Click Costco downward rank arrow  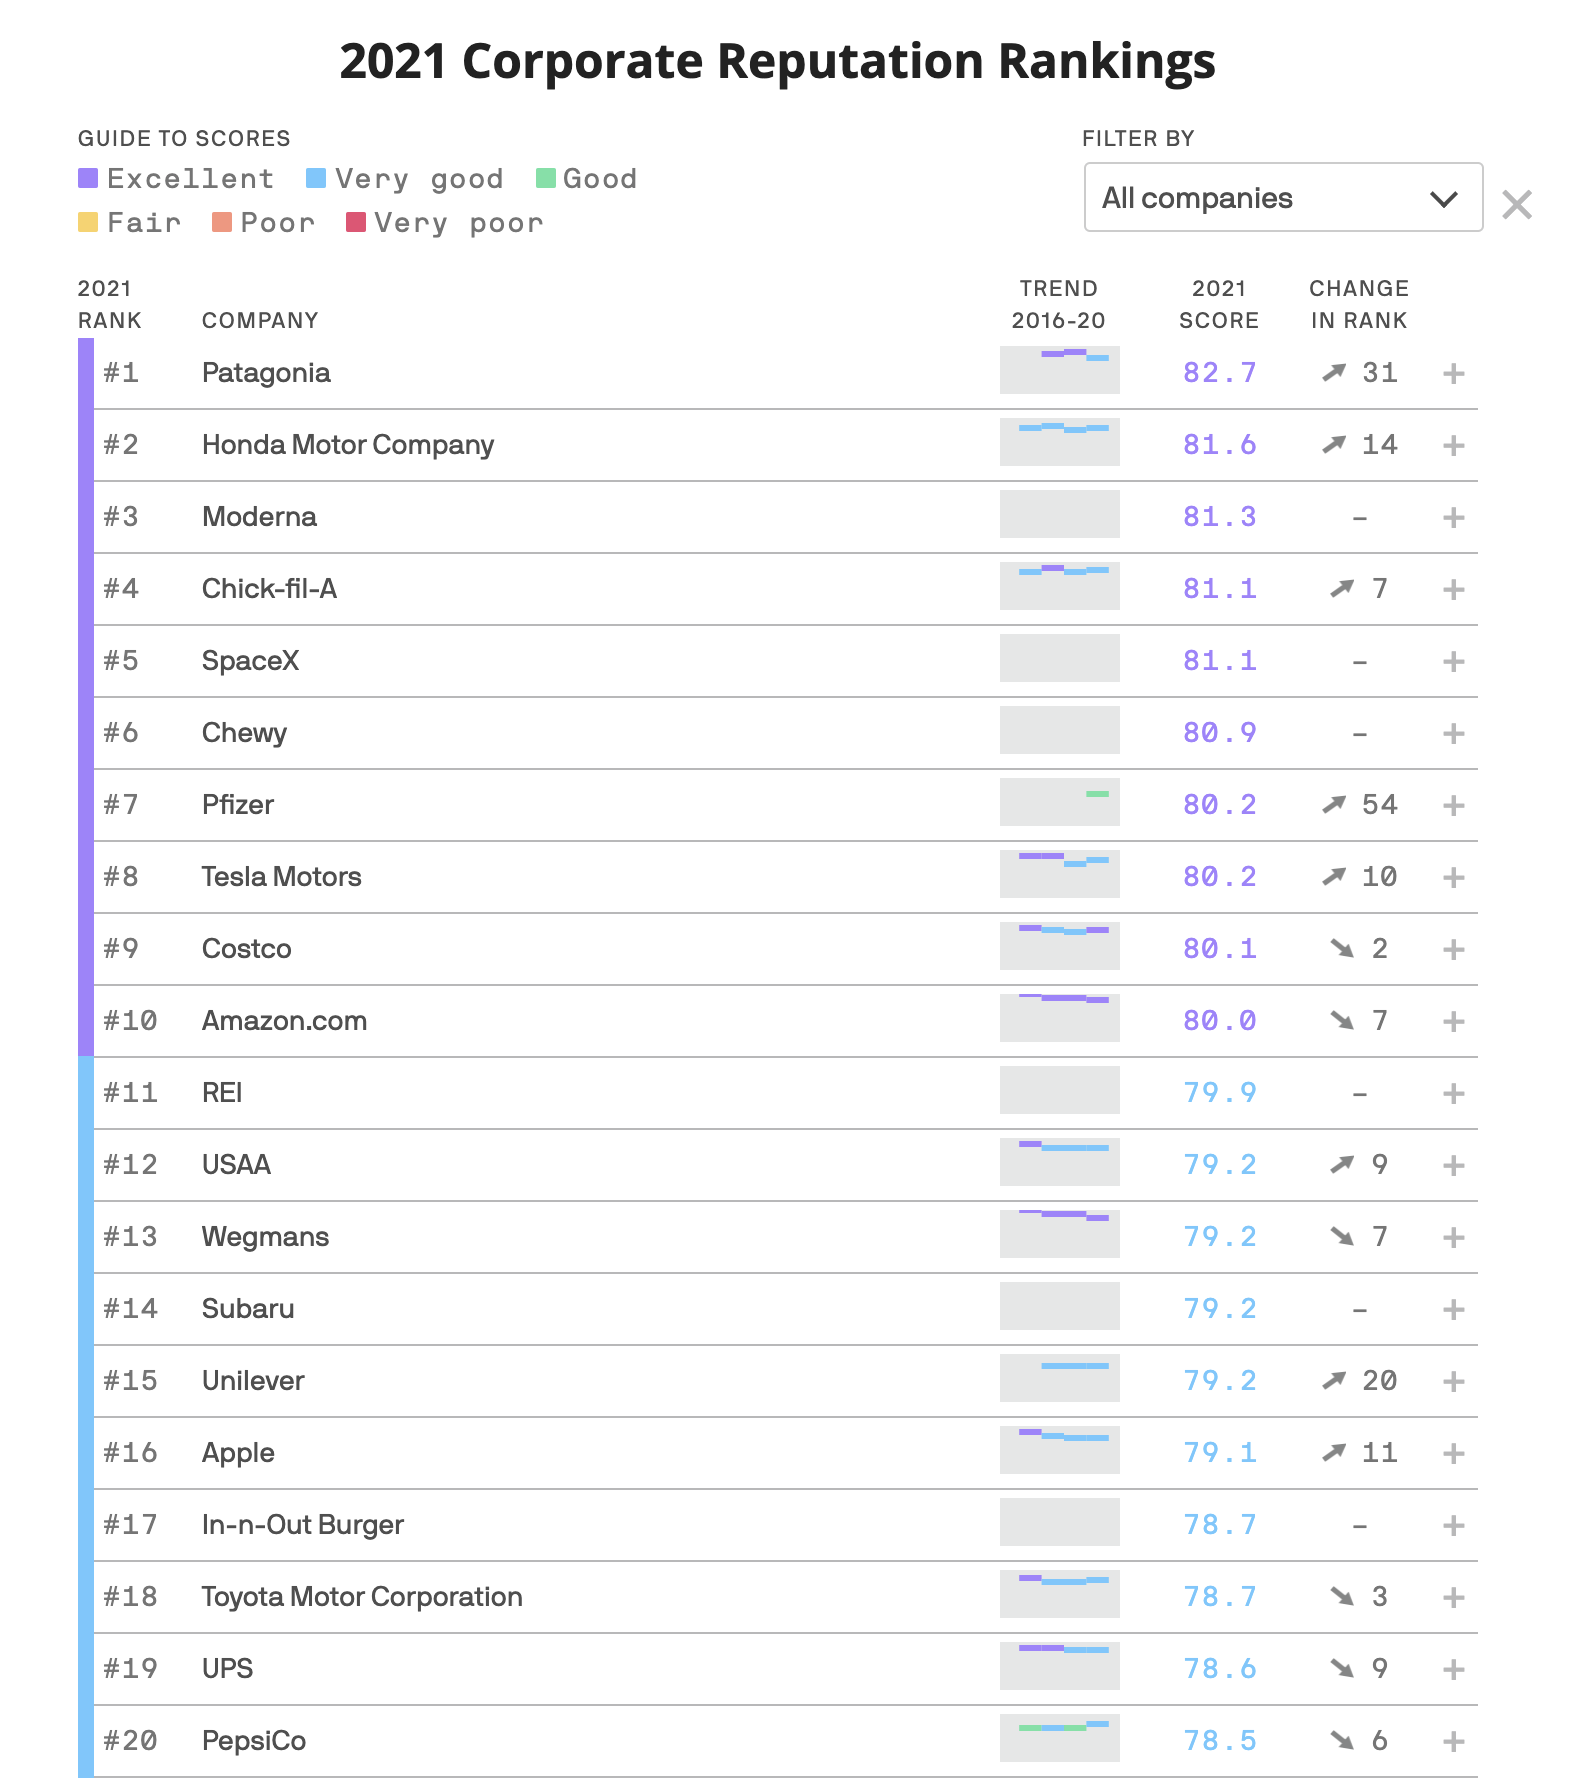point(1342,949)
